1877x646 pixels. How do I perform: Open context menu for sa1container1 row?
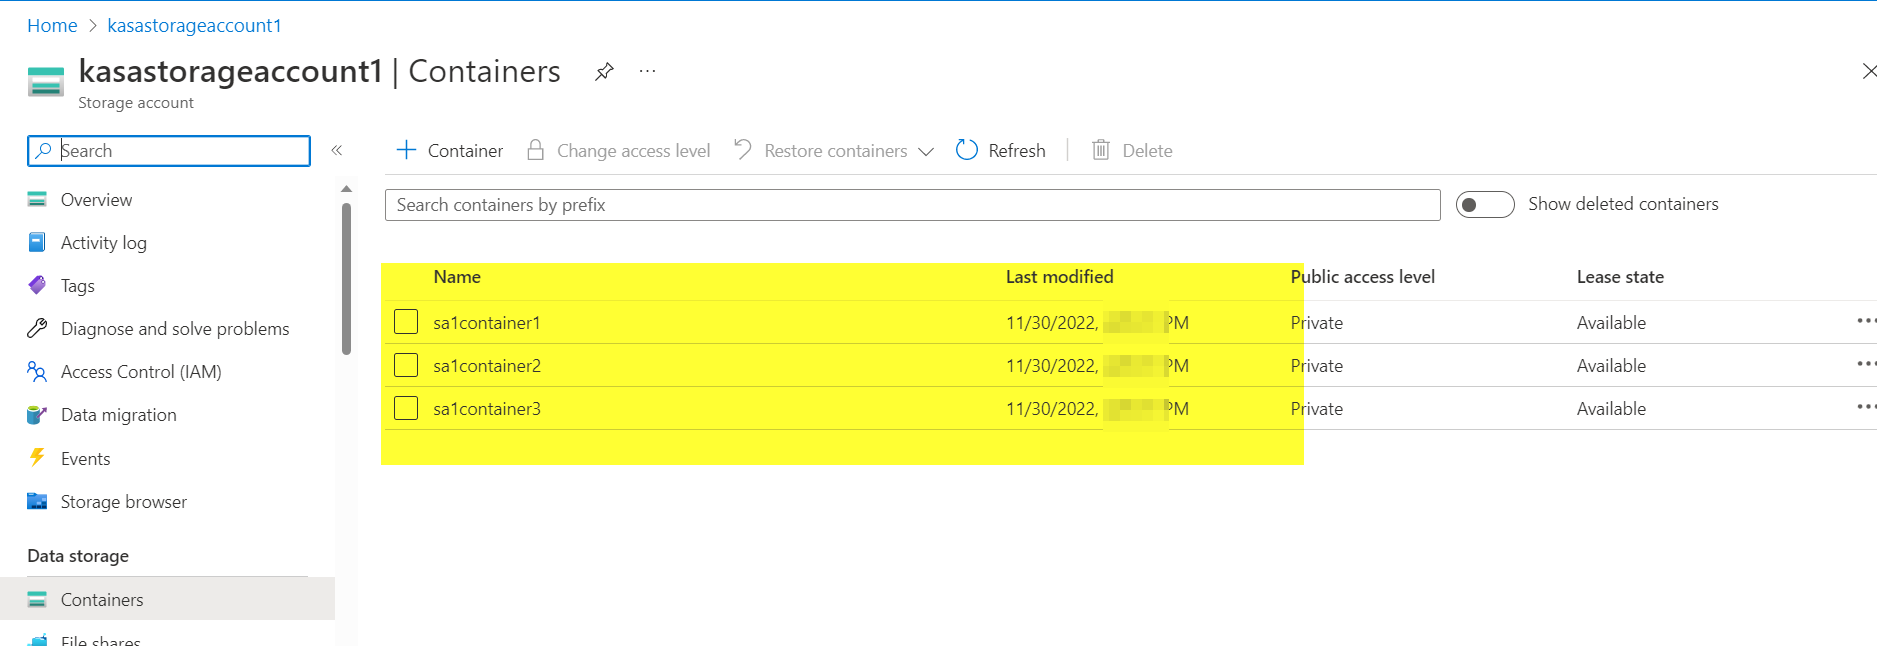[1866, 321]
